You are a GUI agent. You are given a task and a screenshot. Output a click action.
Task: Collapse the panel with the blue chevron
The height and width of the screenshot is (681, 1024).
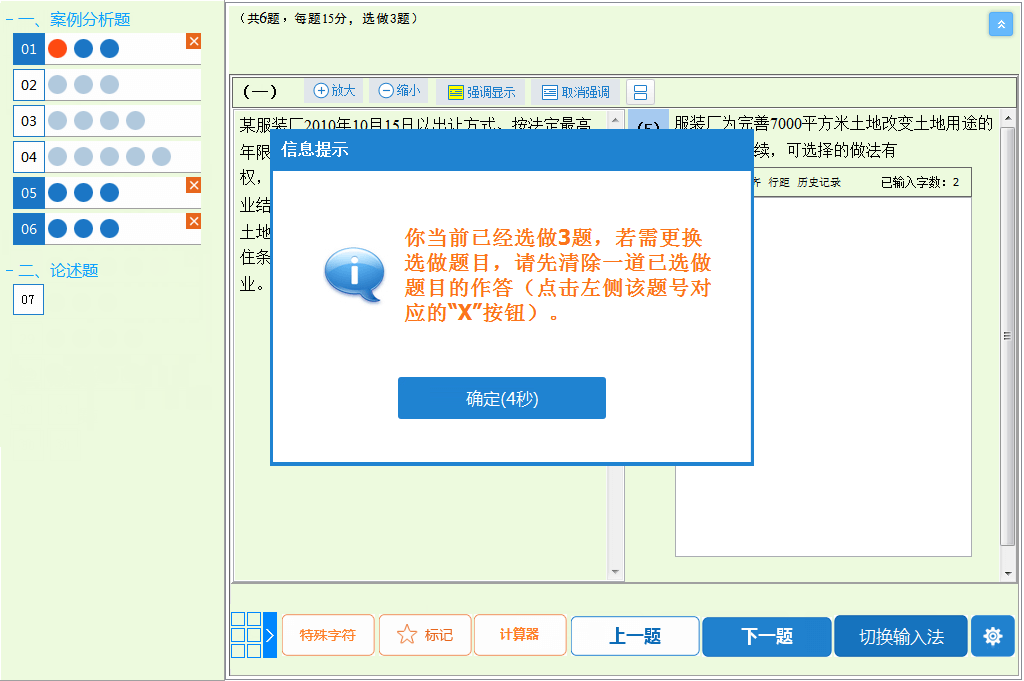click(1001, 23)
